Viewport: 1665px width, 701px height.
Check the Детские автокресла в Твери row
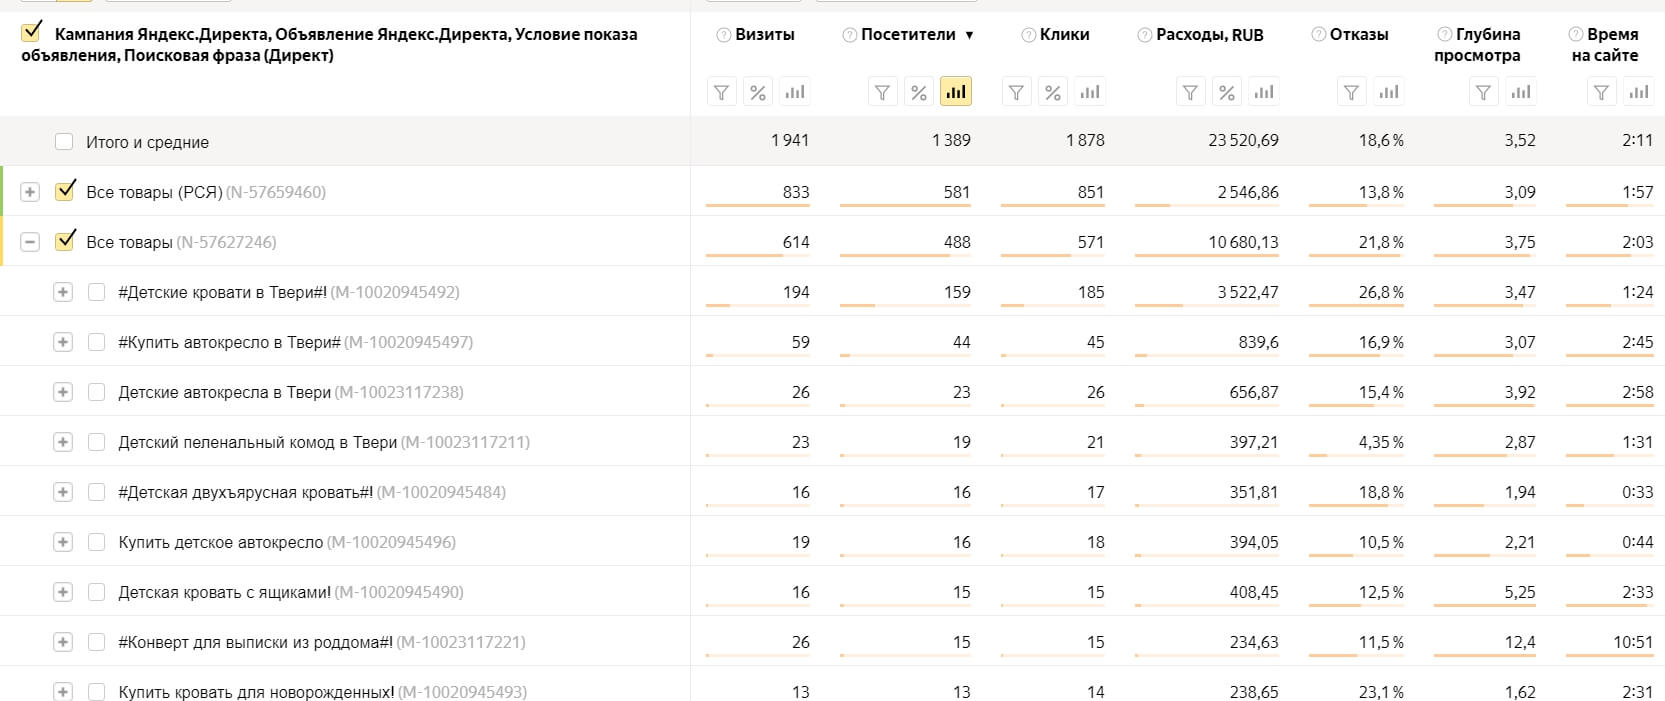coord(96,392)
